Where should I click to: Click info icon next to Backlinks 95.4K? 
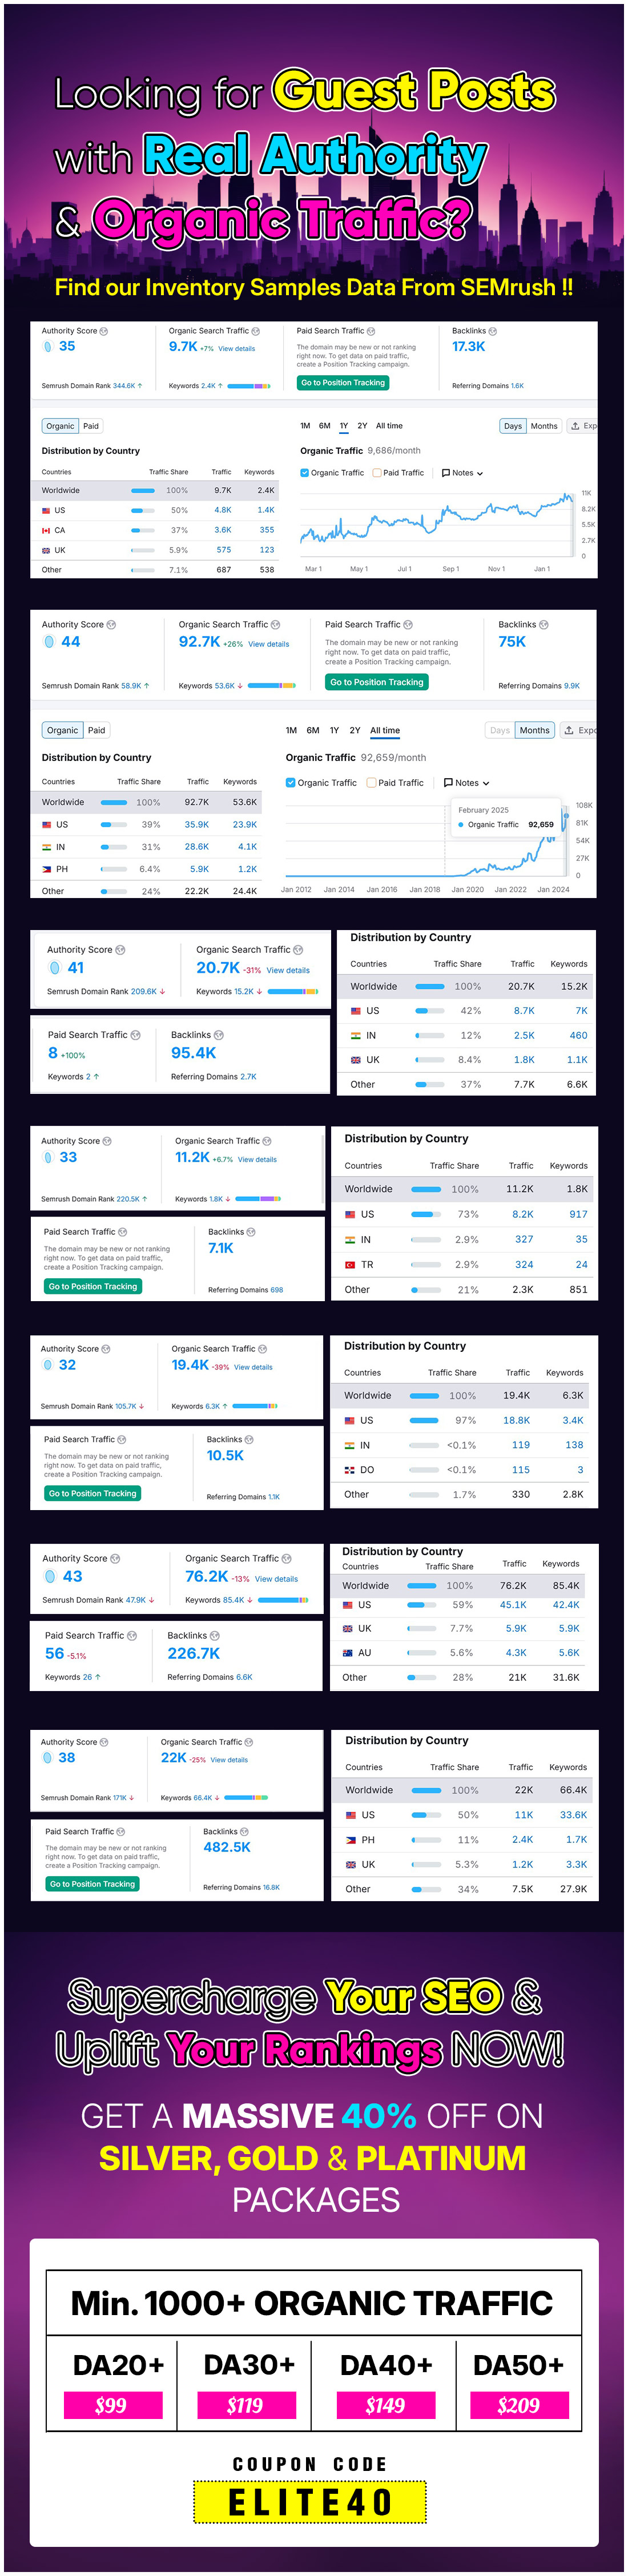[219, 1035]
